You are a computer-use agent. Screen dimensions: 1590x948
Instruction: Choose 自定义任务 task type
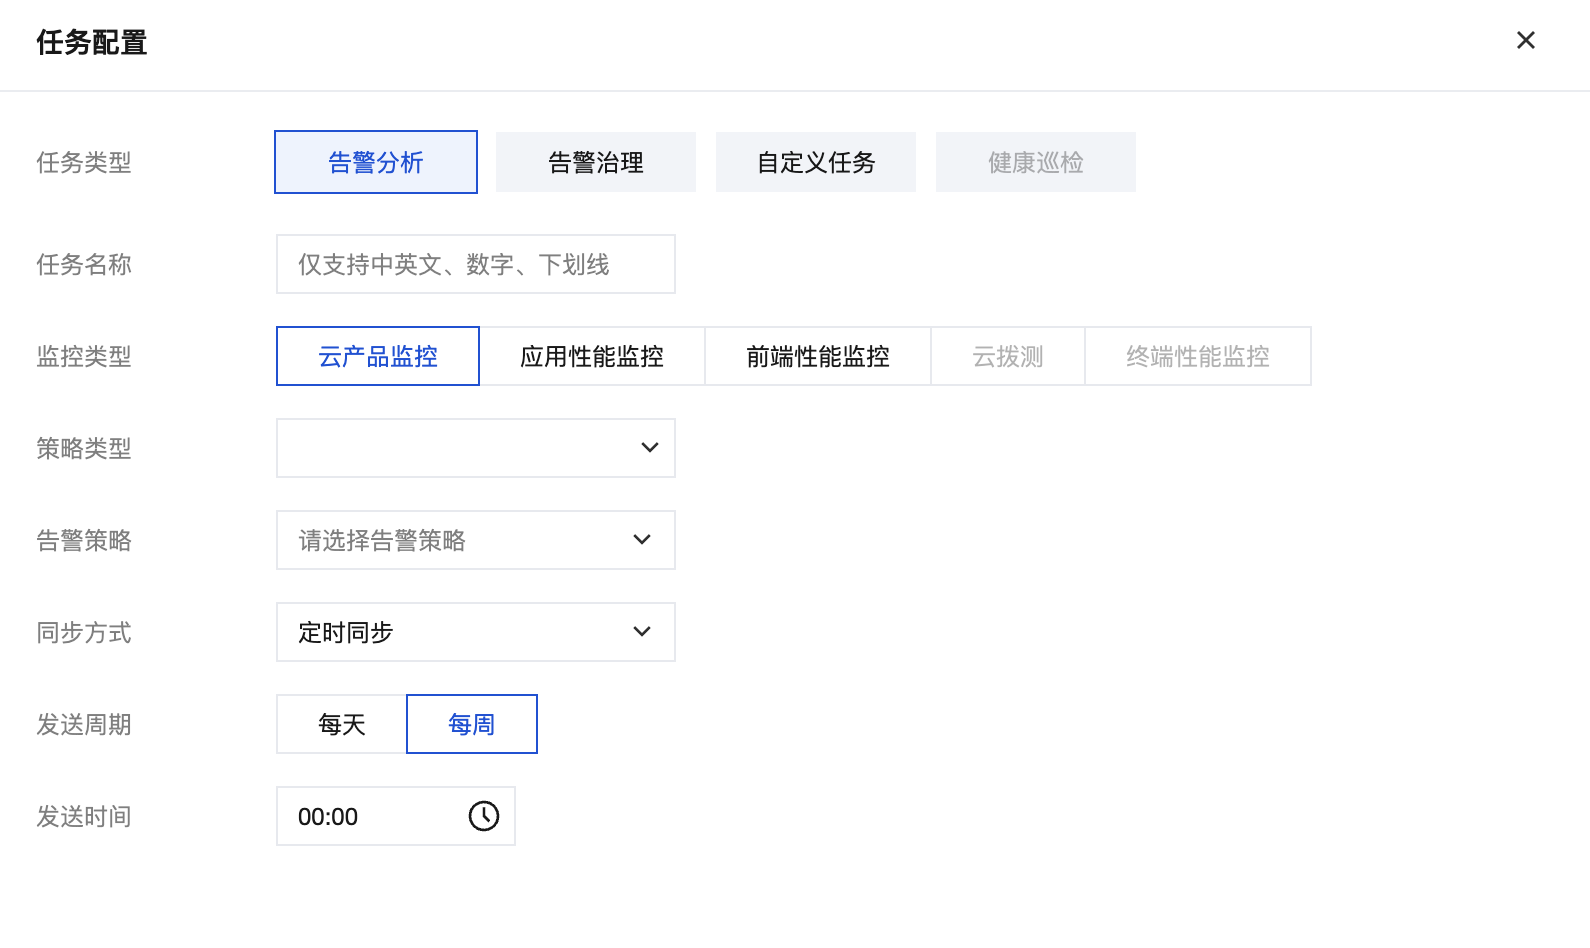[x=816, y=162]
